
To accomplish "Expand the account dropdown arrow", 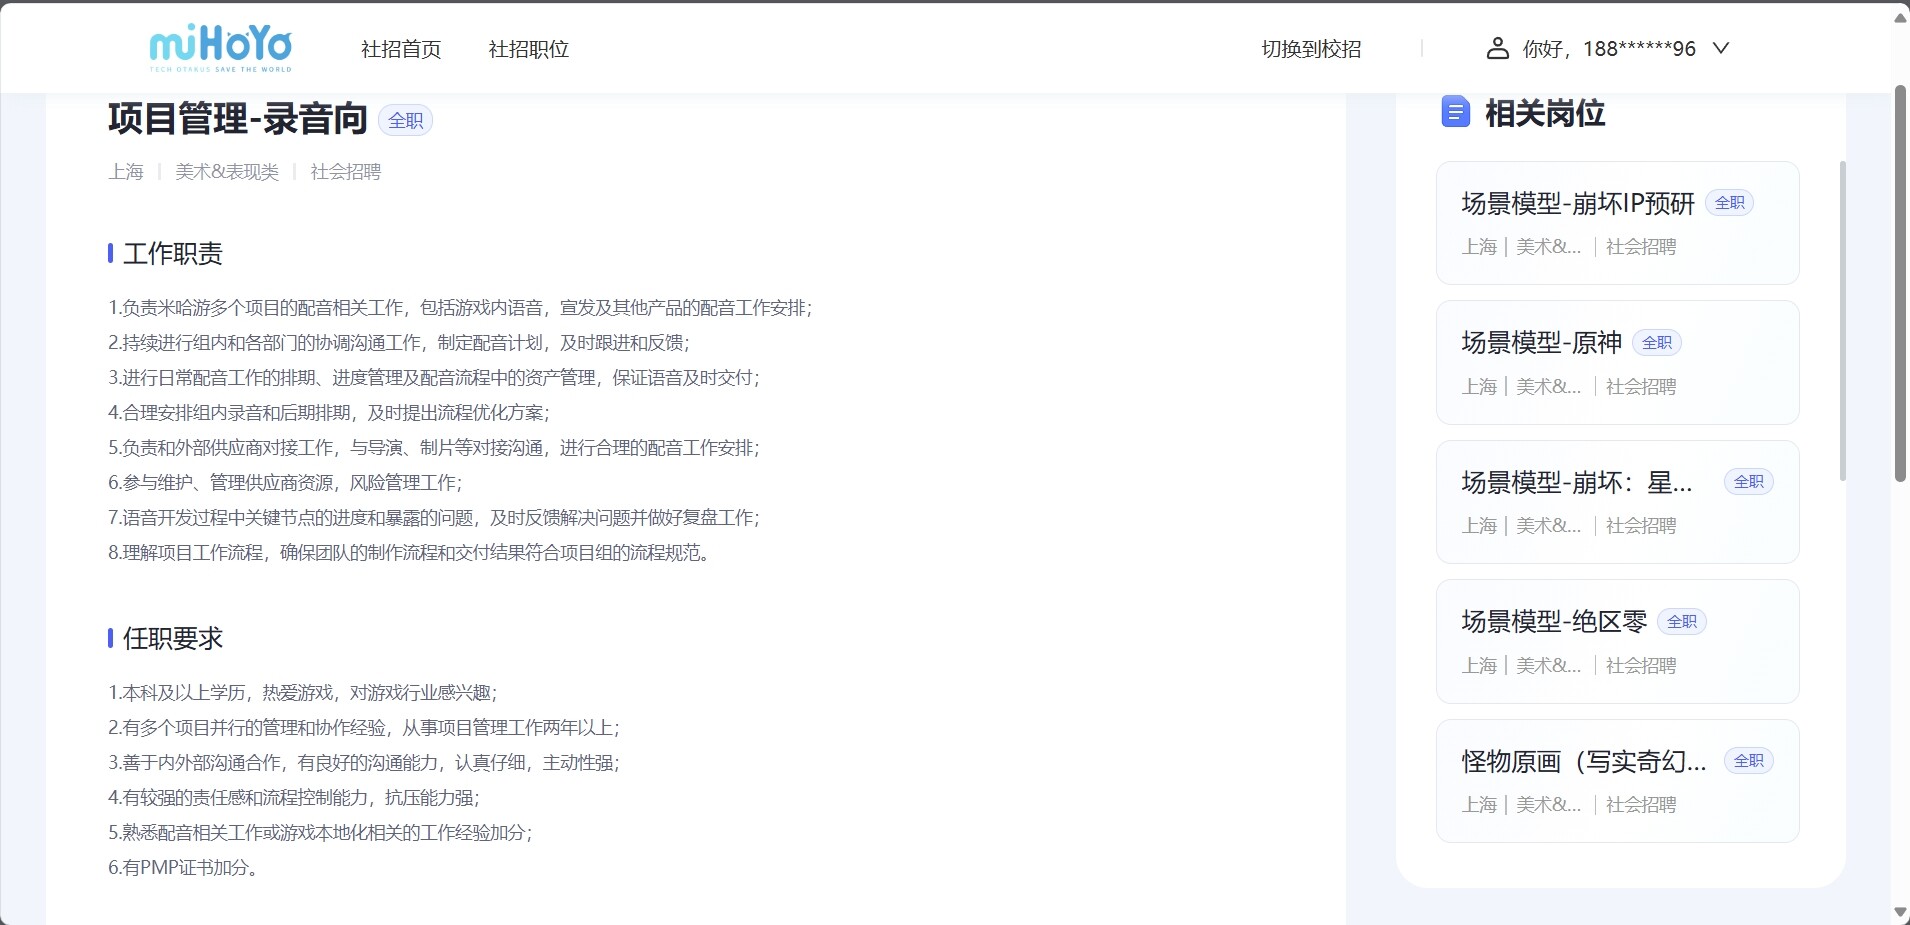I will pos(1721,48).
